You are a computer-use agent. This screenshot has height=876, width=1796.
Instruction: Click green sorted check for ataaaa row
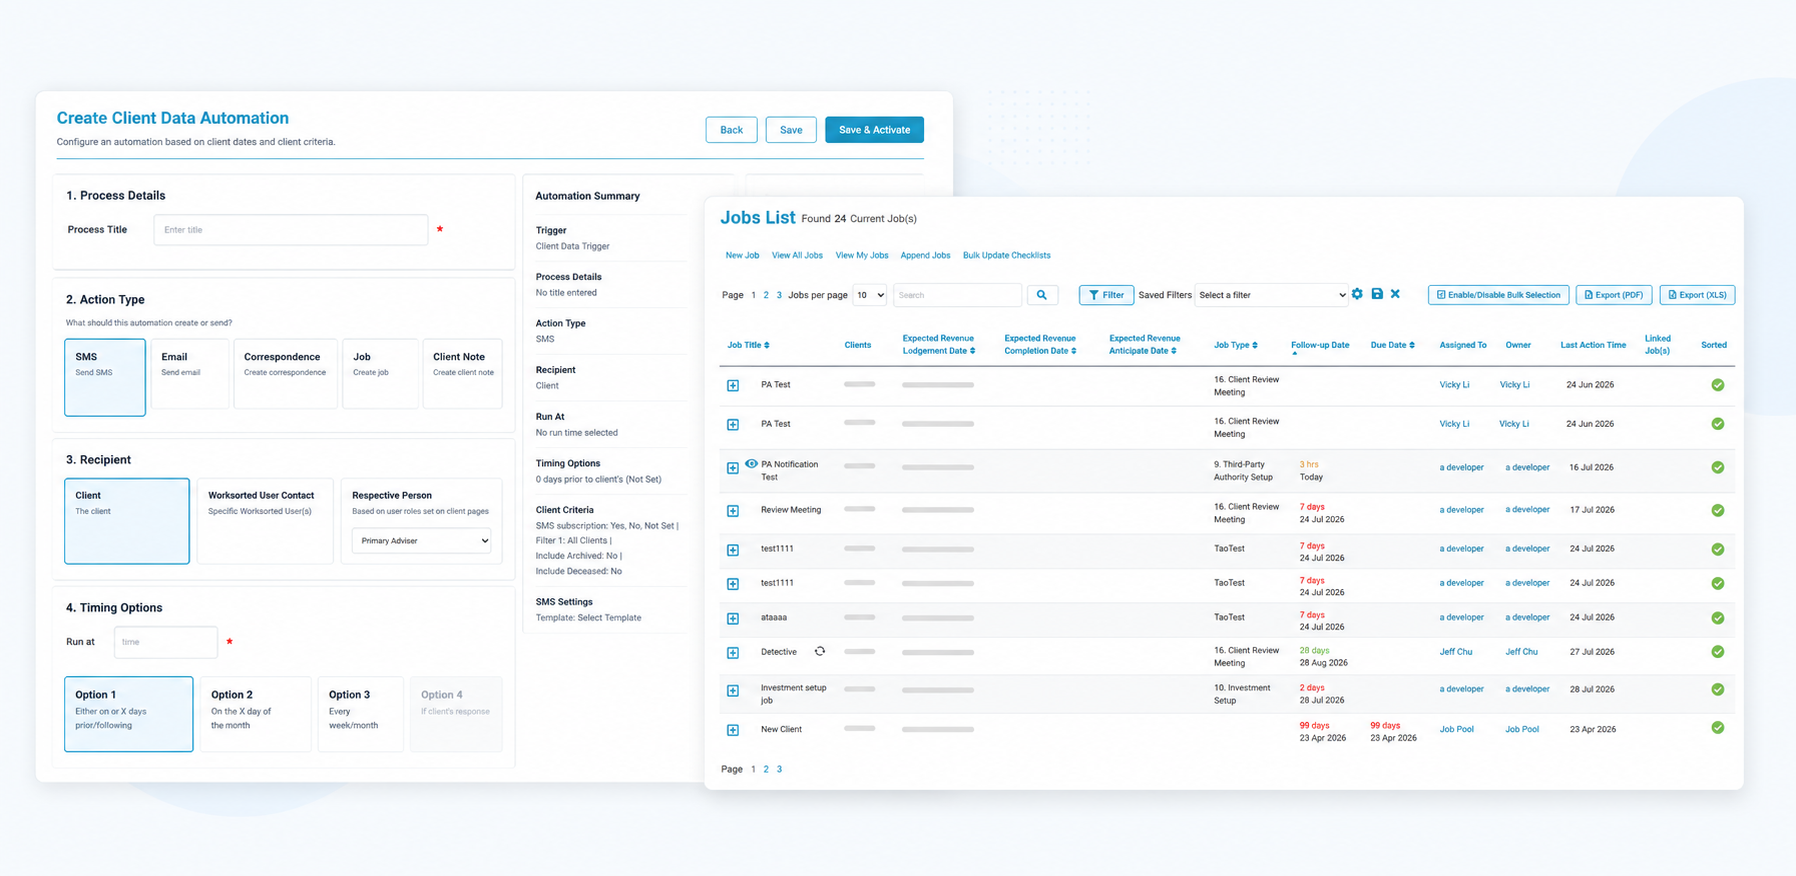click(1717, 618)
